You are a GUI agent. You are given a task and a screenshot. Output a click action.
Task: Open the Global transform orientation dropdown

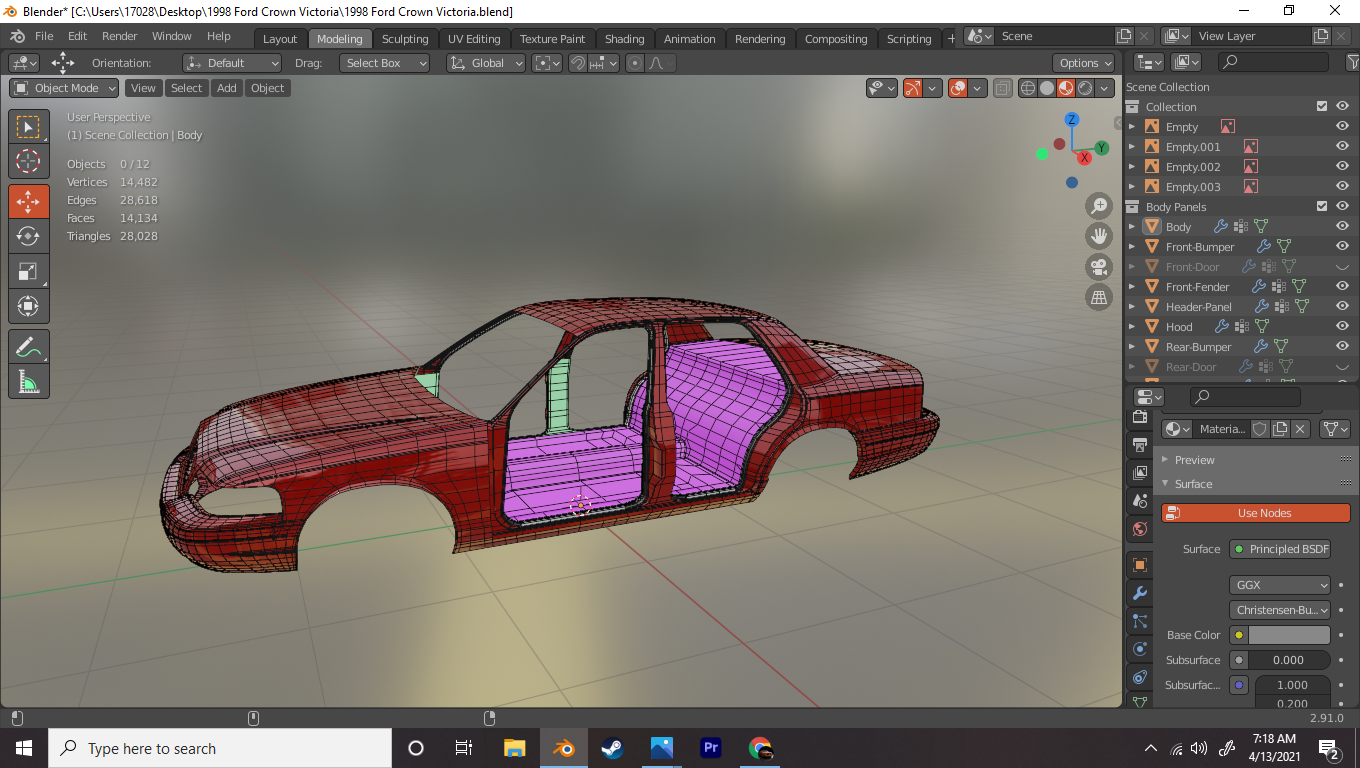(x=486, y=63)
